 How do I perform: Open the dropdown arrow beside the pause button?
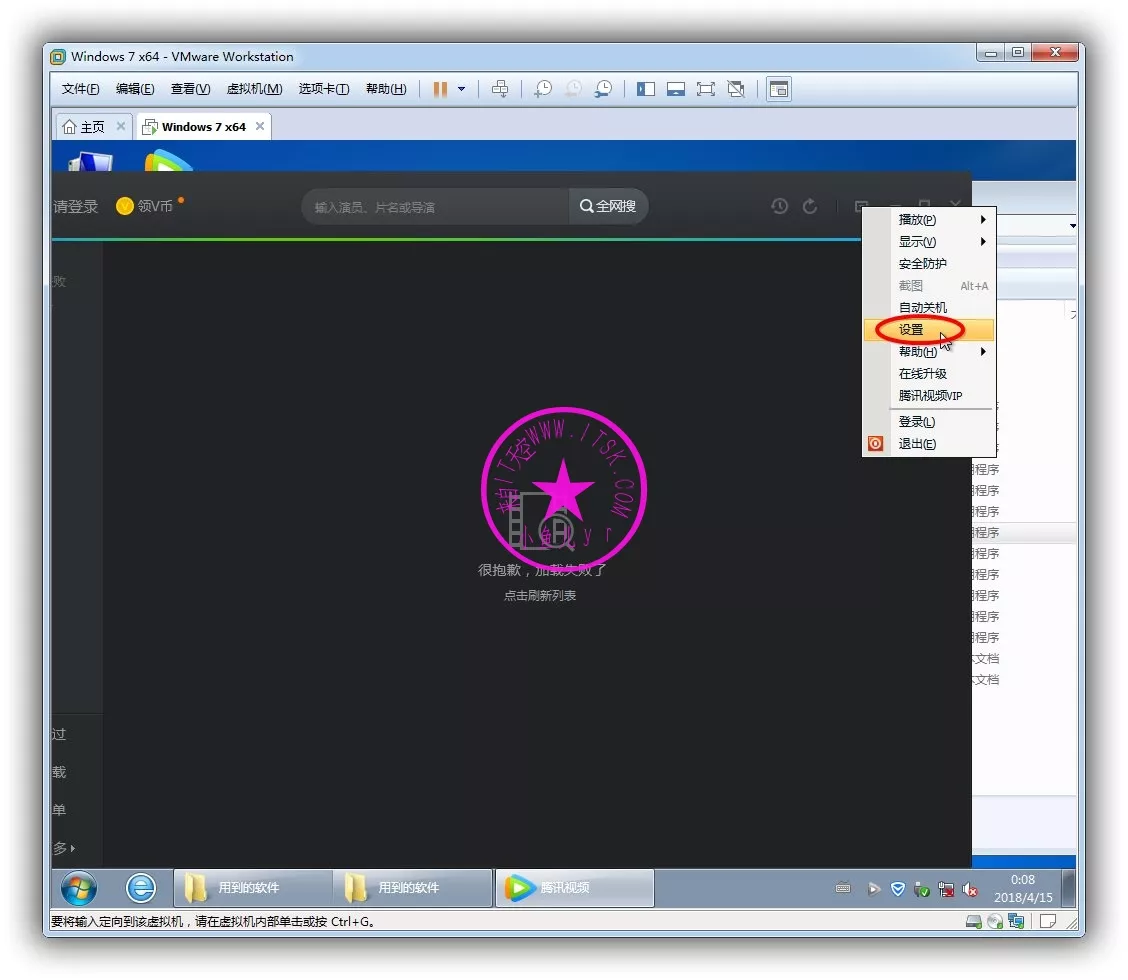(461, 89)
